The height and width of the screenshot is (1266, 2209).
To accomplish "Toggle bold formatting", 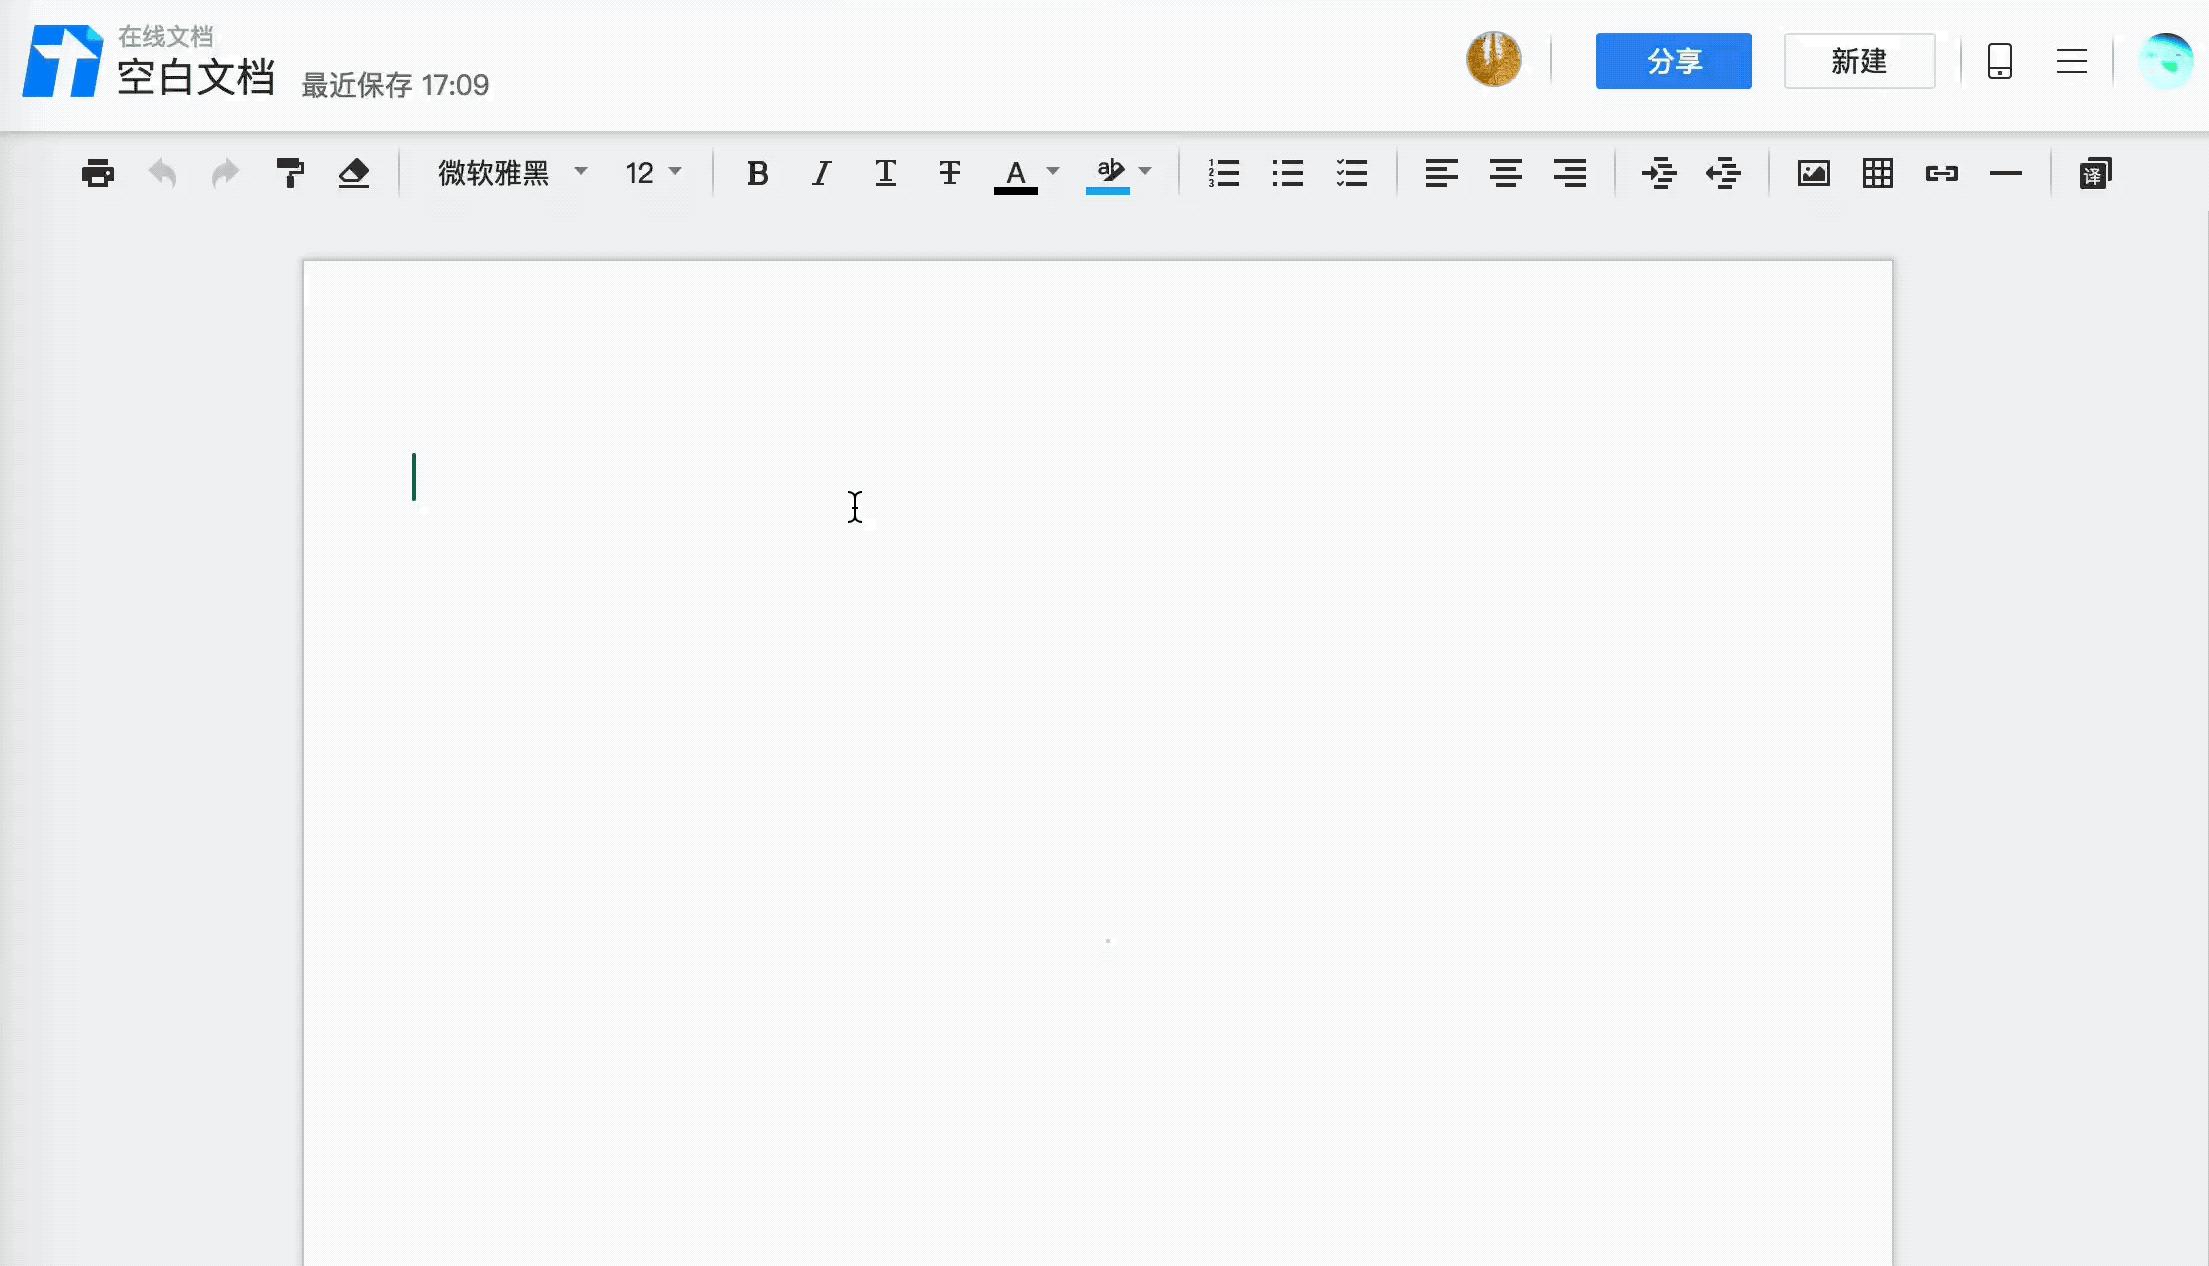I will (757, 174).
